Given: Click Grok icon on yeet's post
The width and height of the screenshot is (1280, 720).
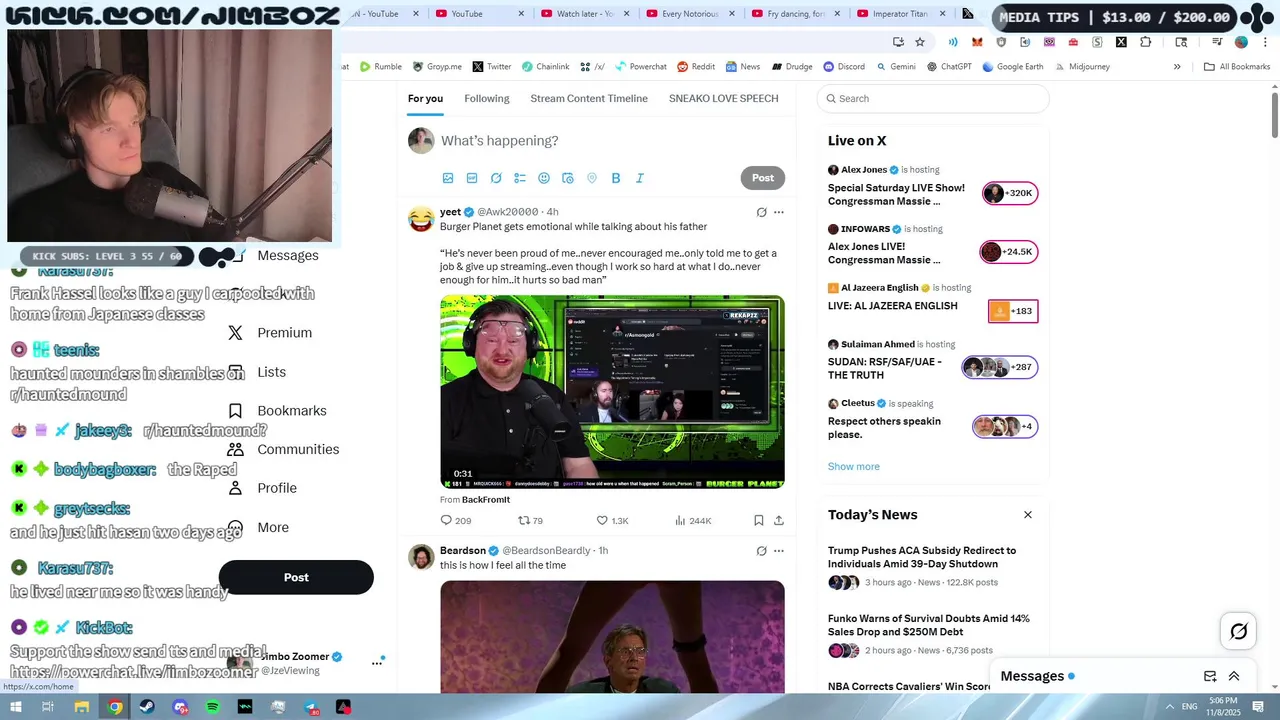Looking at the screenshot, I should click(x=761, y=212).
